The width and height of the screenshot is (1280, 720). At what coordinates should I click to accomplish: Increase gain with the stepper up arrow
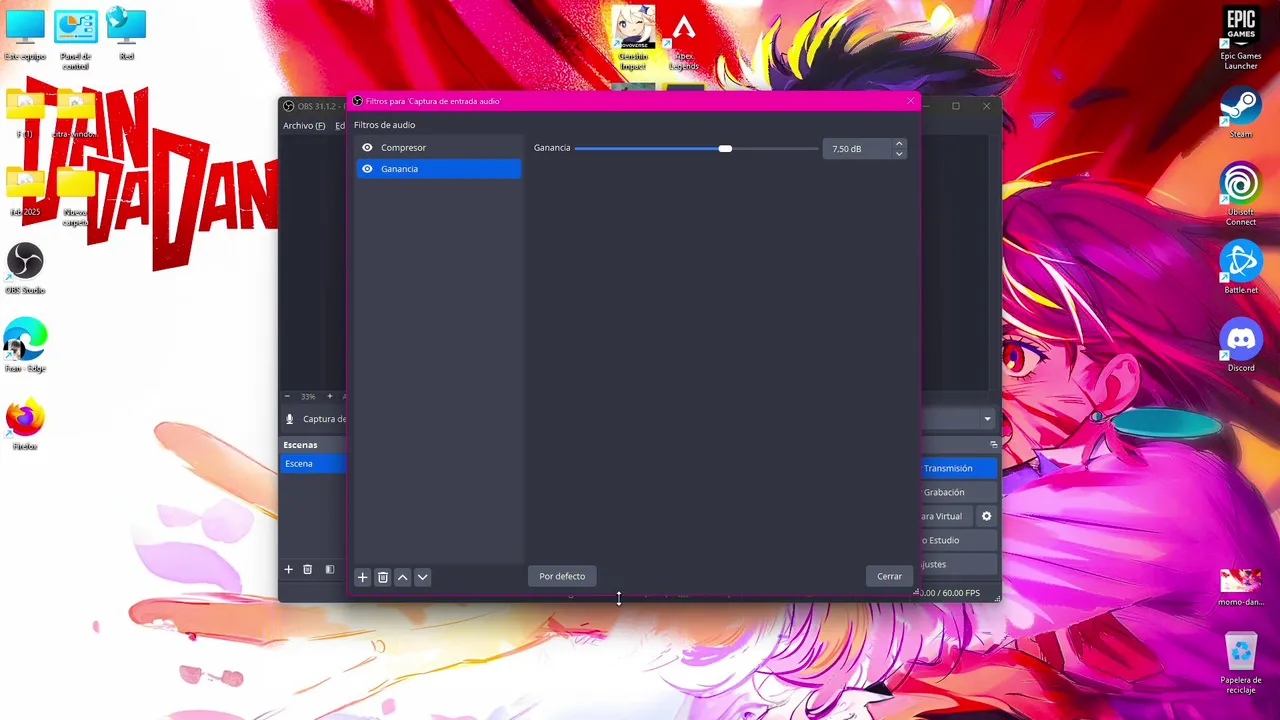[899, 144]
